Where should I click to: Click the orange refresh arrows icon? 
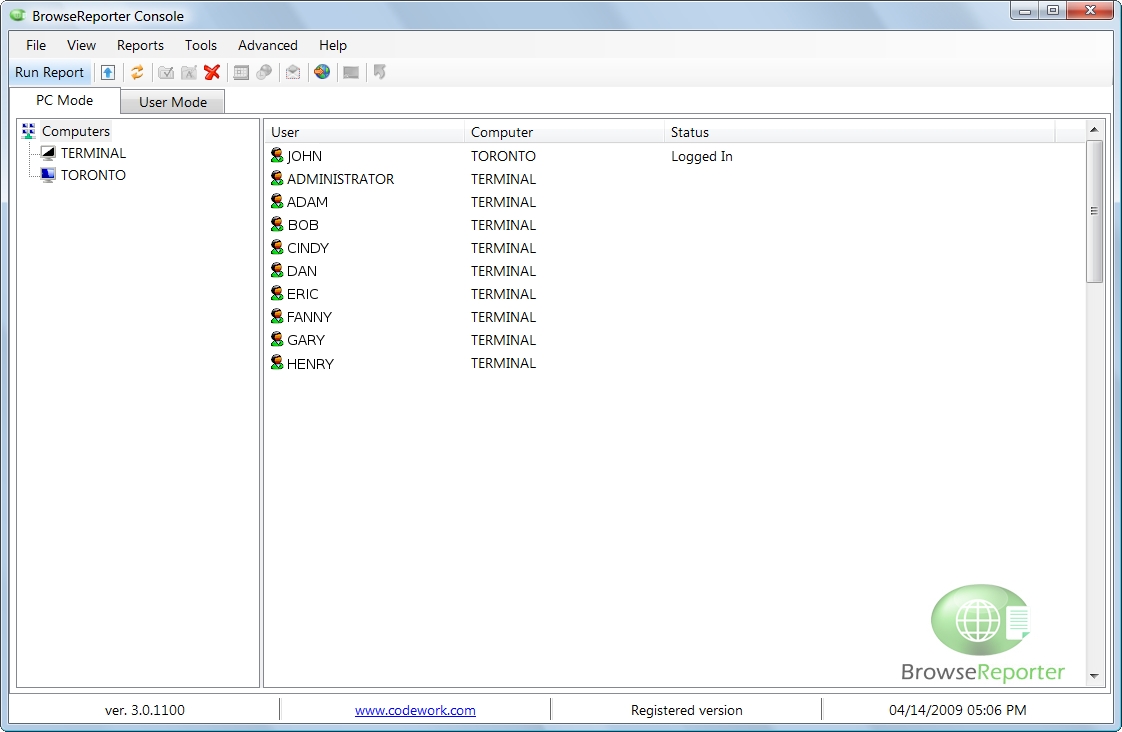tap(137, 72)
